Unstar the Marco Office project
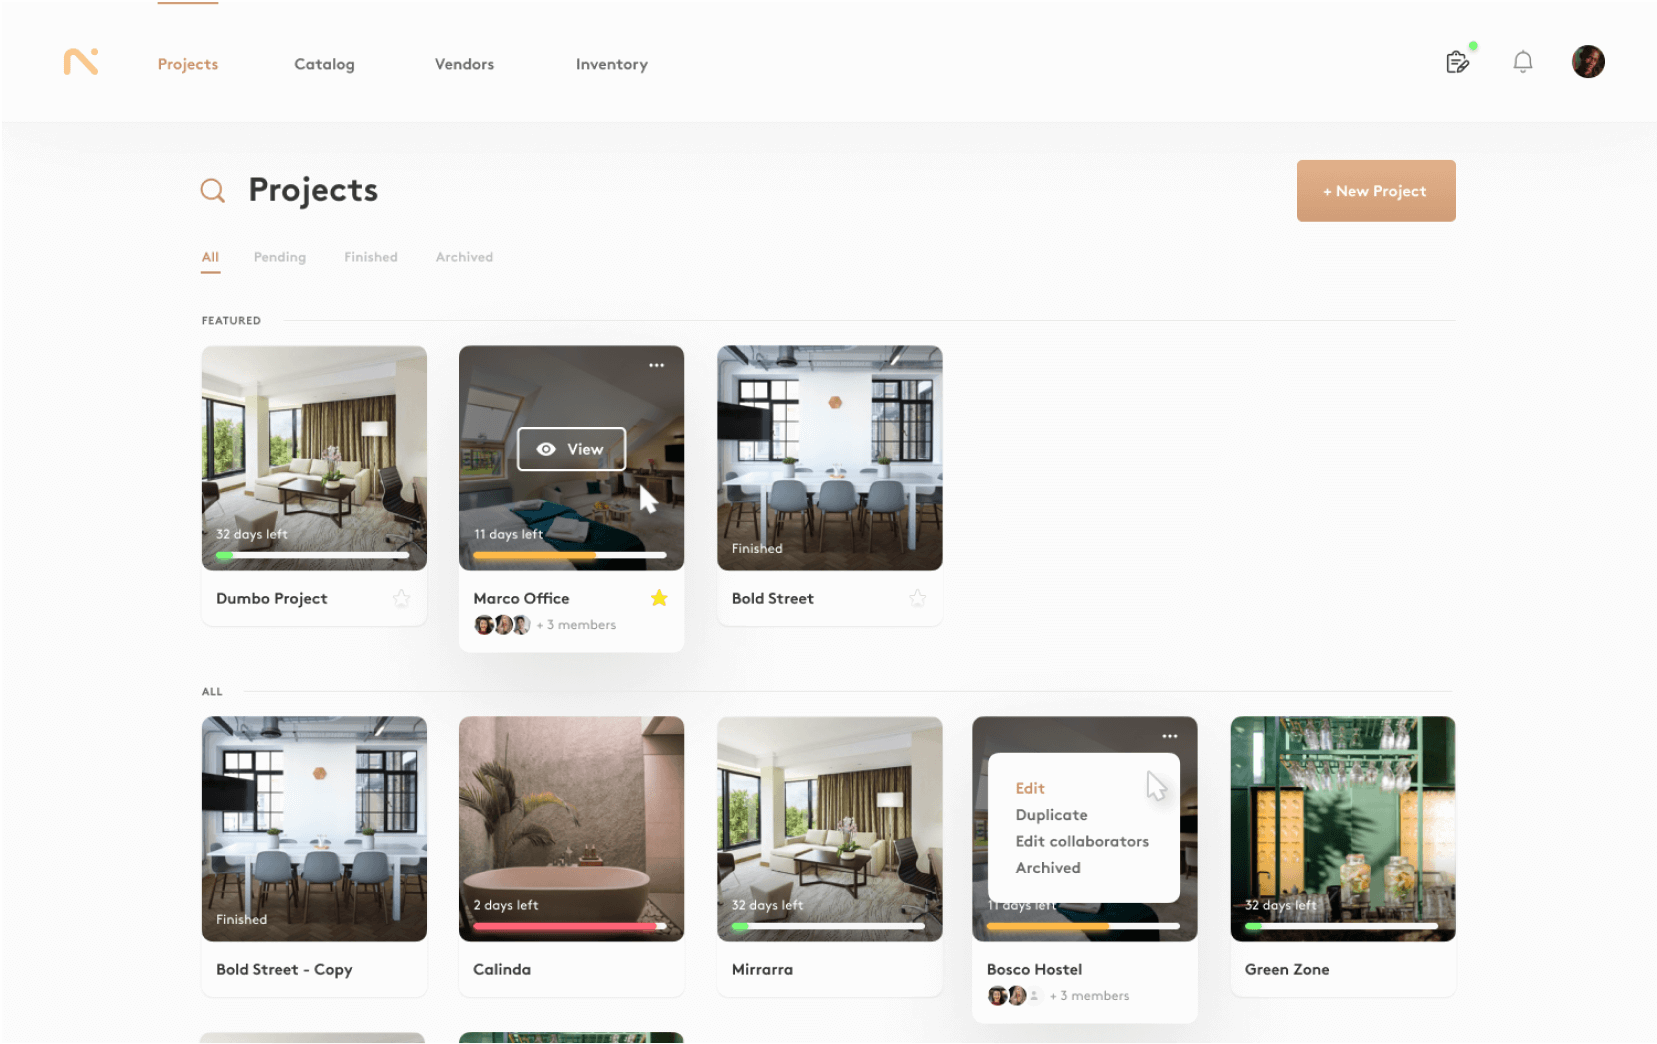The width and height of the screenshot is (1657, 1044). point(659,598)
